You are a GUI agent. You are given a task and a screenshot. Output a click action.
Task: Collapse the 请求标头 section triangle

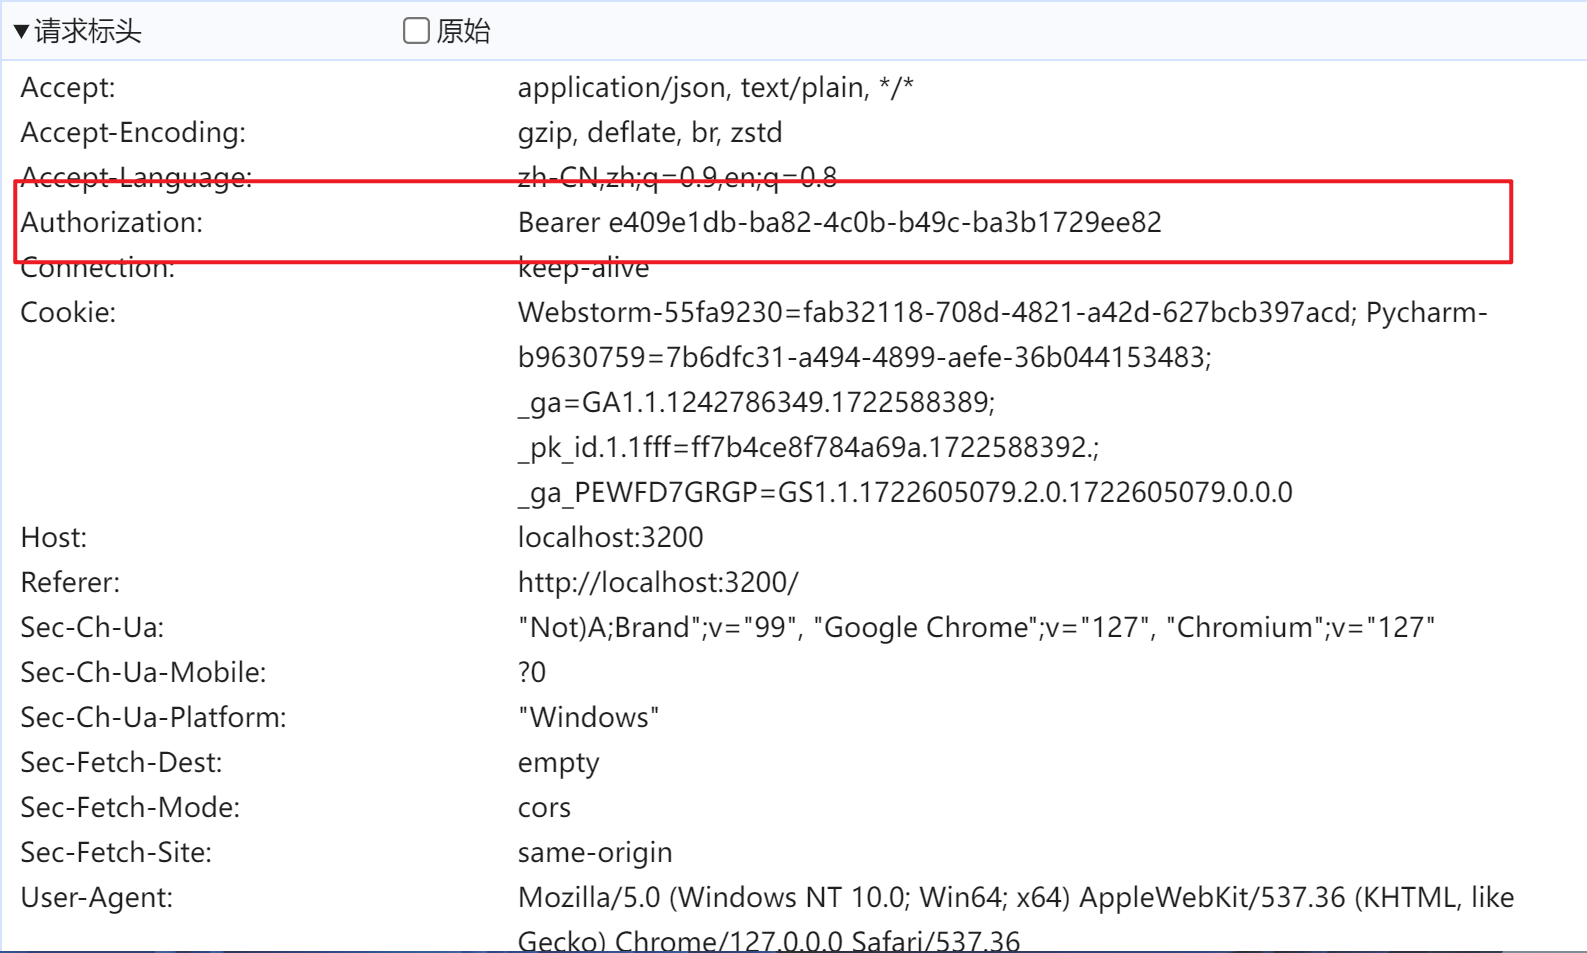pos(21,32)
